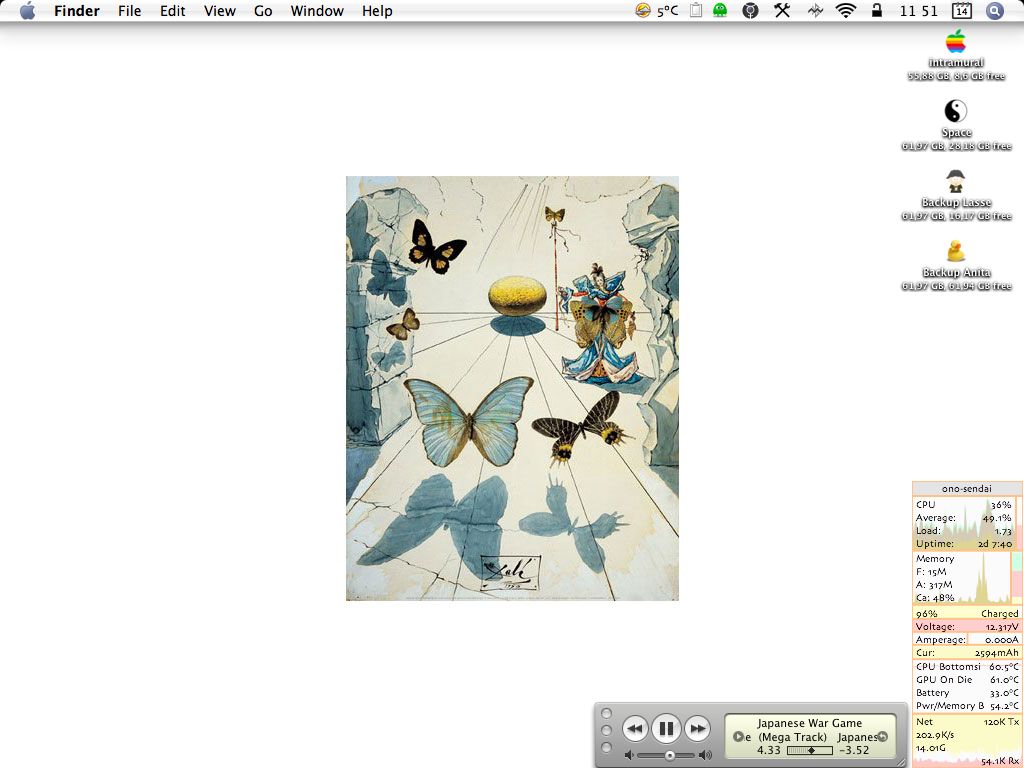Open the Window menu
Screen dimensions: 1024x768
[317, 11]
